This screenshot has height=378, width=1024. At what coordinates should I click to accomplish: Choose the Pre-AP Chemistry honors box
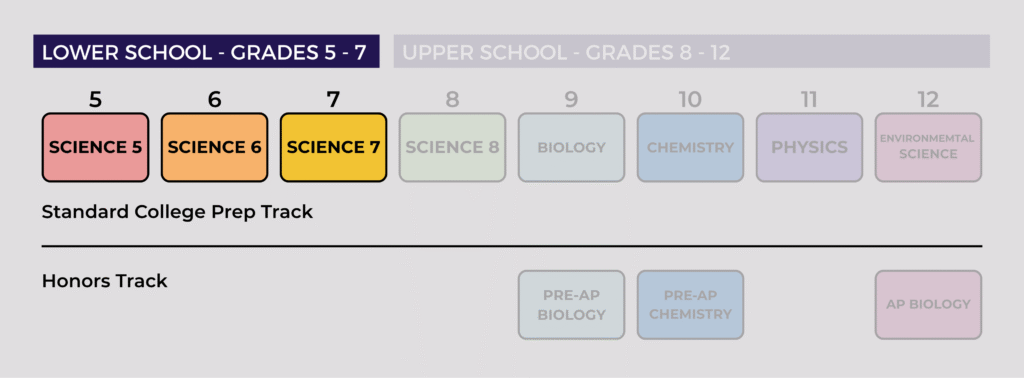[x=690, y=305]
